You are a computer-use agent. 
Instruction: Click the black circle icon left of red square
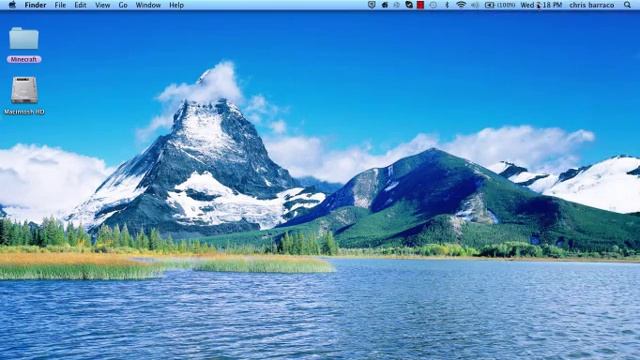click(x=409, y=5)
